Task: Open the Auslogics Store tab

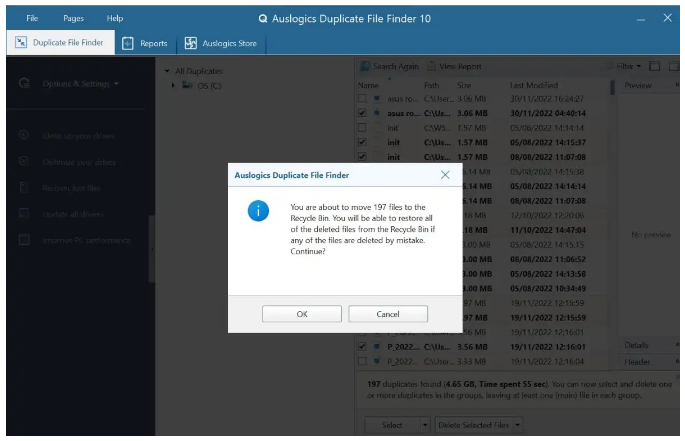Action: [x=221, y=43]
